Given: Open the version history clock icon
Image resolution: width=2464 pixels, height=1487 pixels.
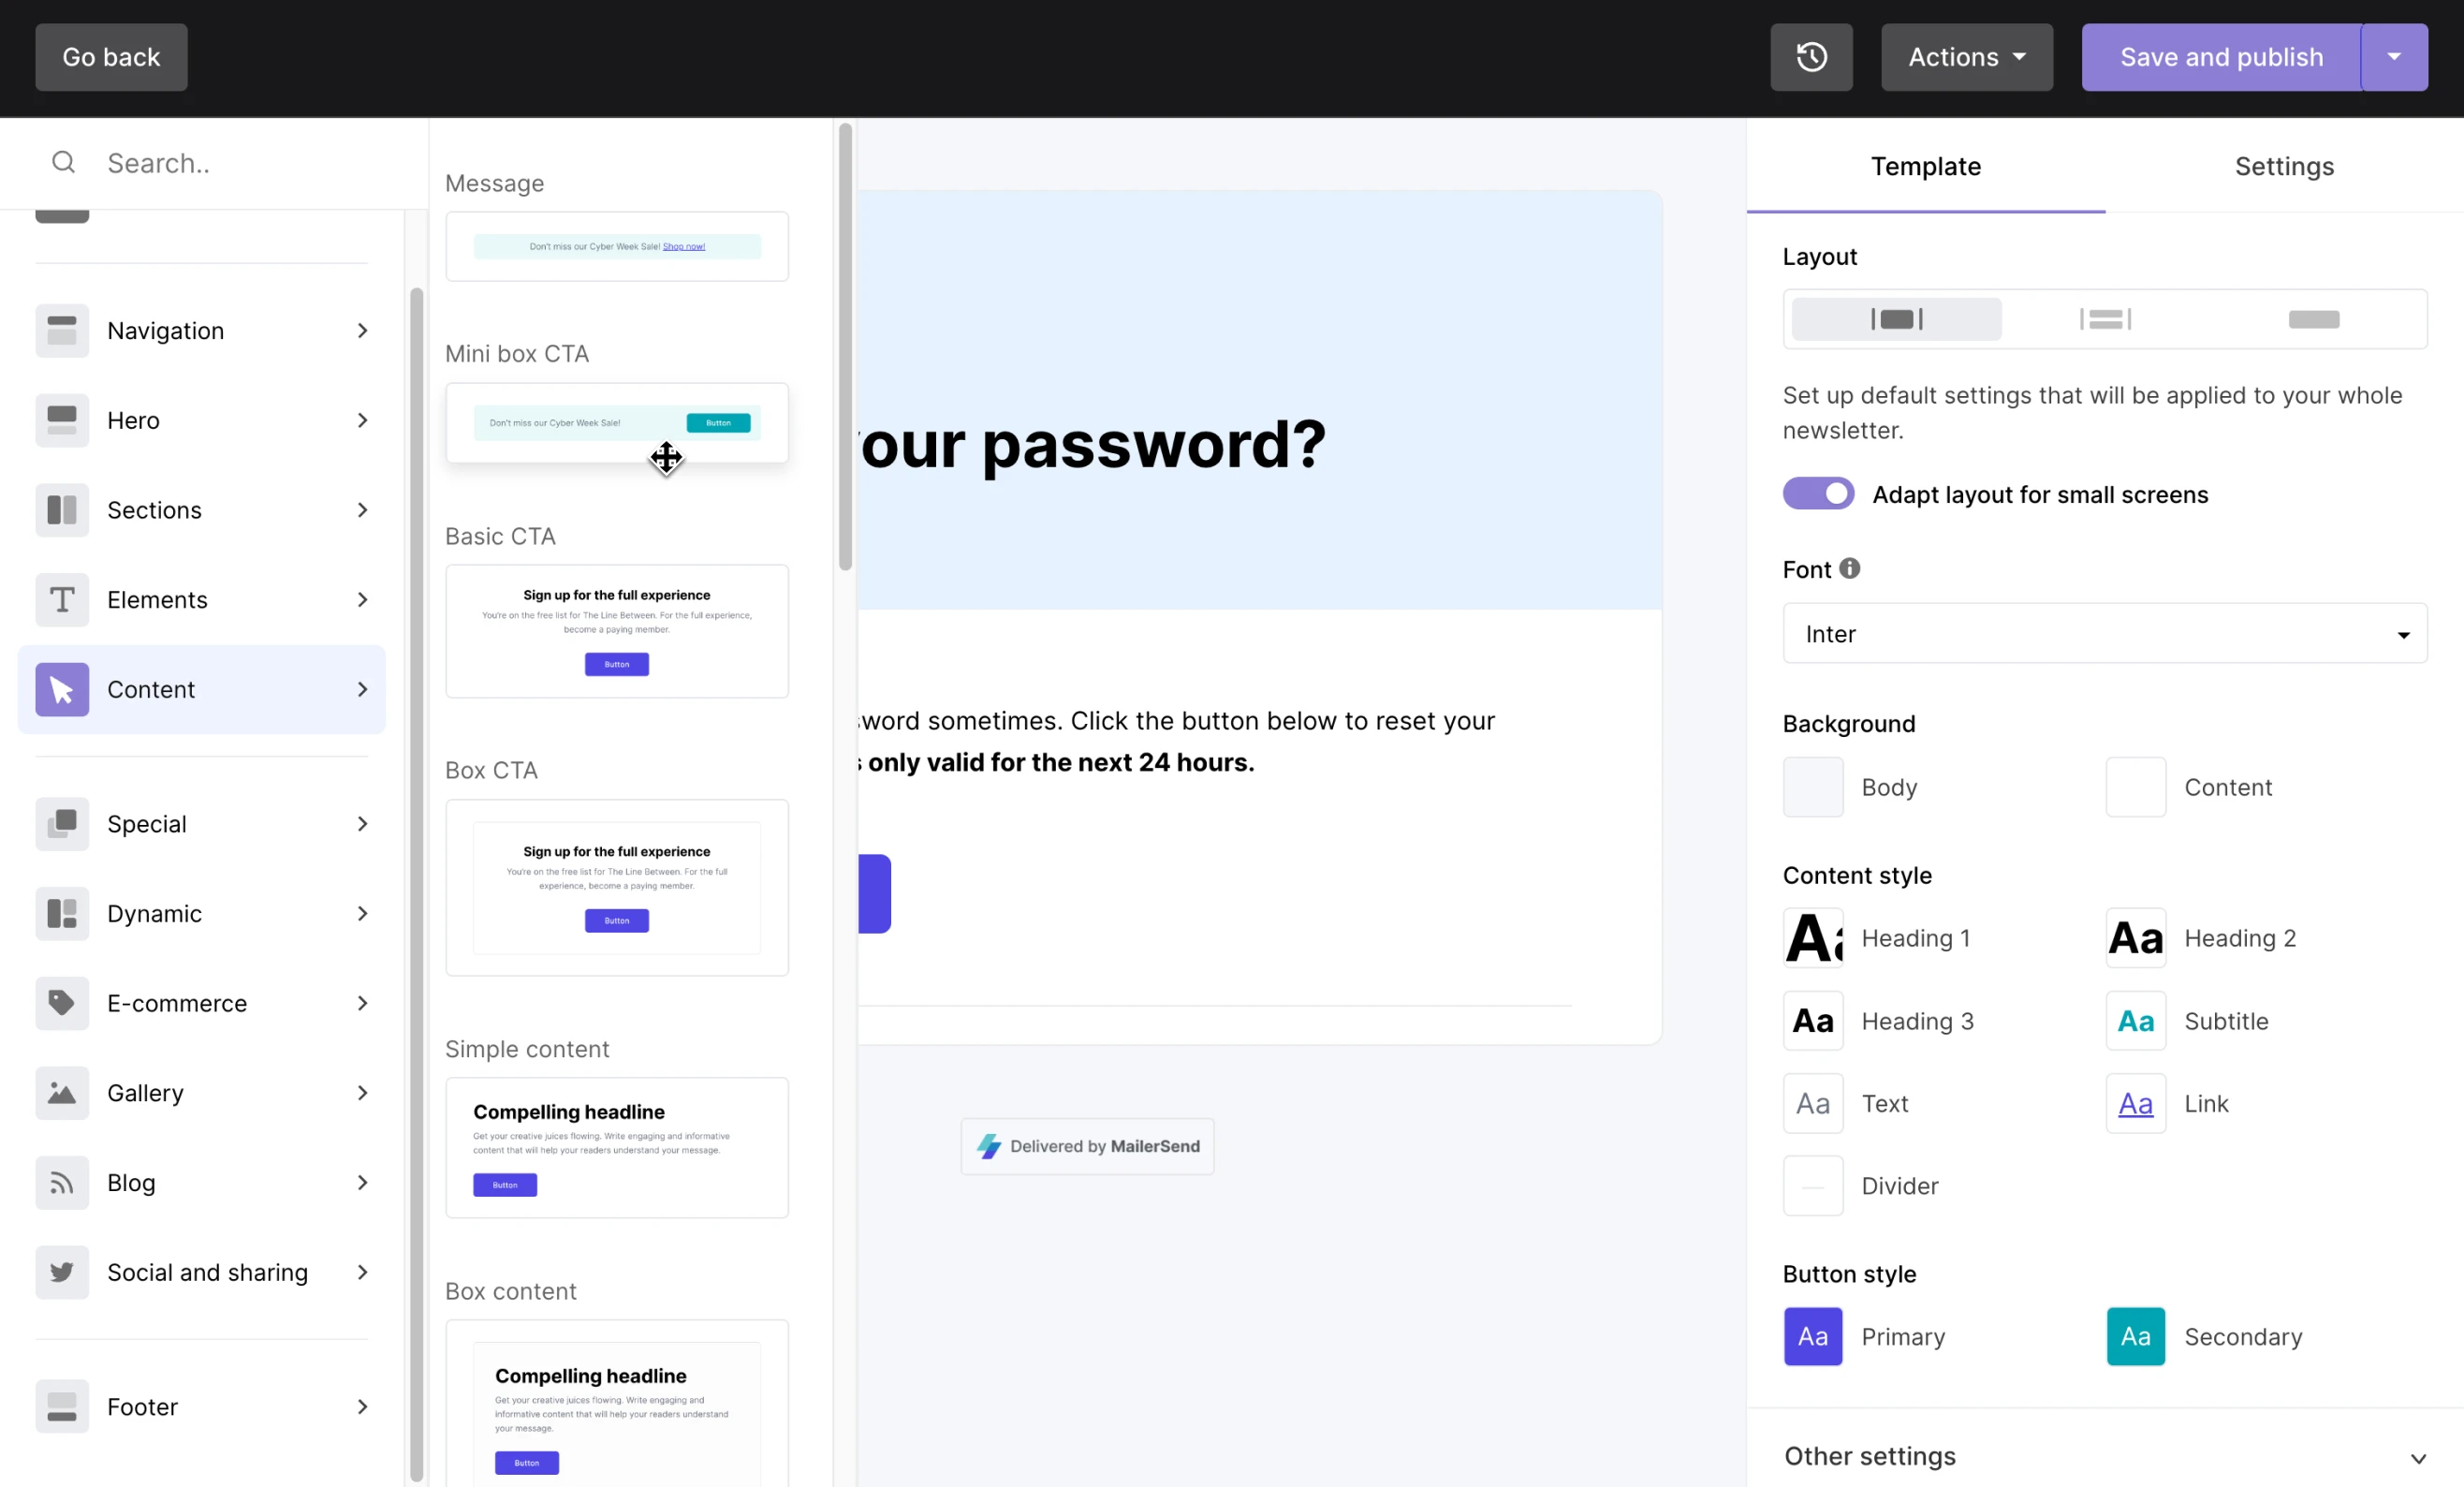Looking at the screenshot, I should 1811,57.
